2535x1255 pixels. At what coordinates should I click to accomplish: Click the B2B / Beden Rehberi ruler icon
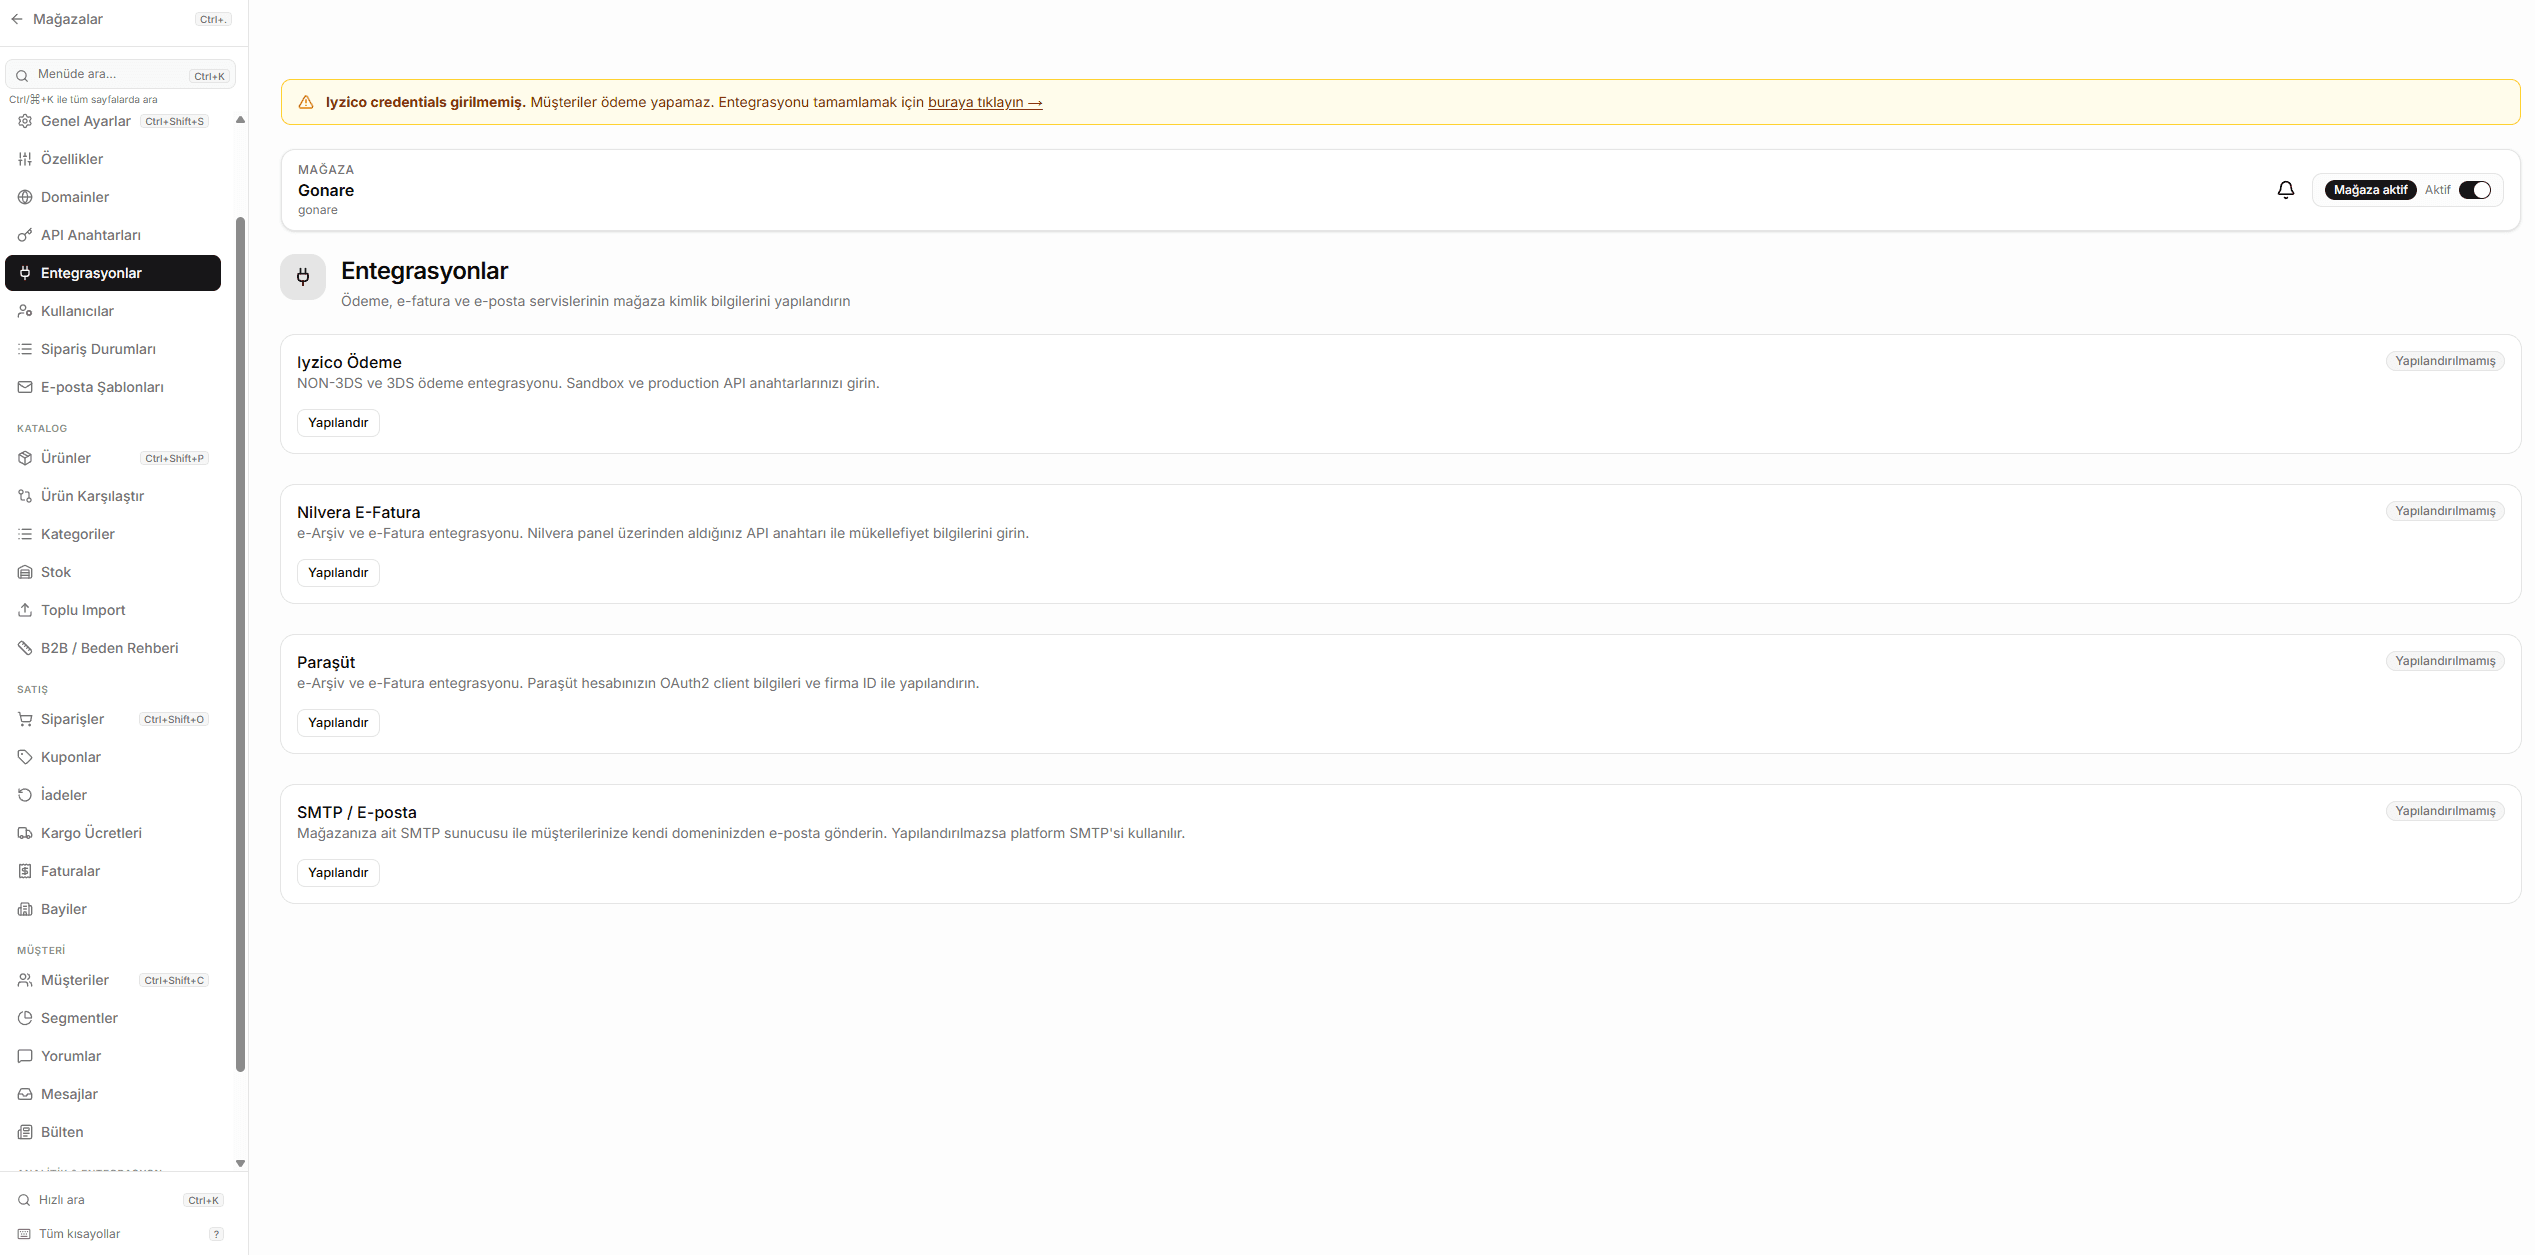tap(25, 648)
